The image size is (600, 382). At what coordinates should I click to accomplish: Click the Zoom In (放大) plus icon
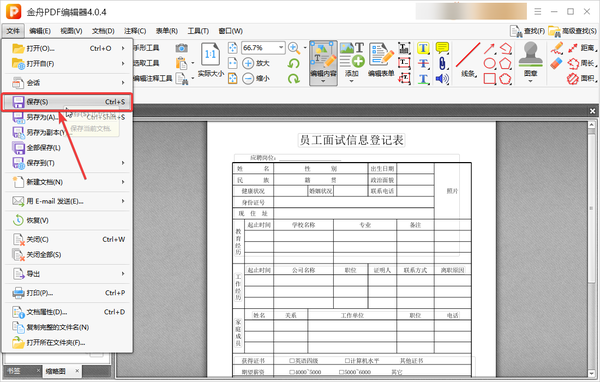tap(248, 63)
